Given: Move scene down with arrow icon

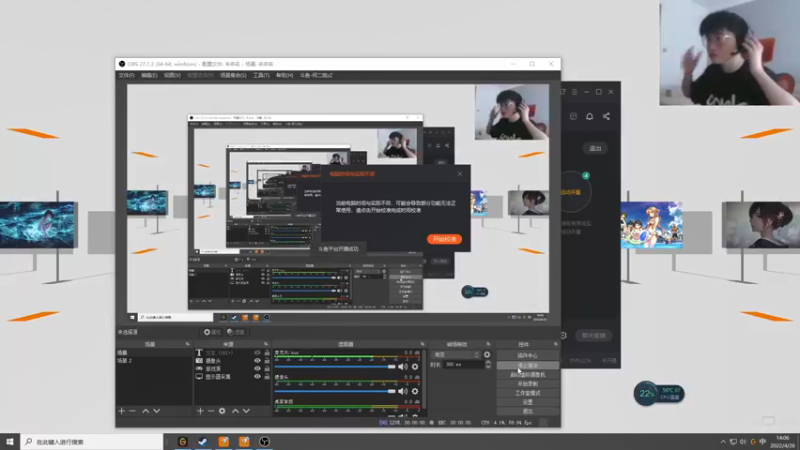Looking at the screenshot, I should [x=157, y=411].
